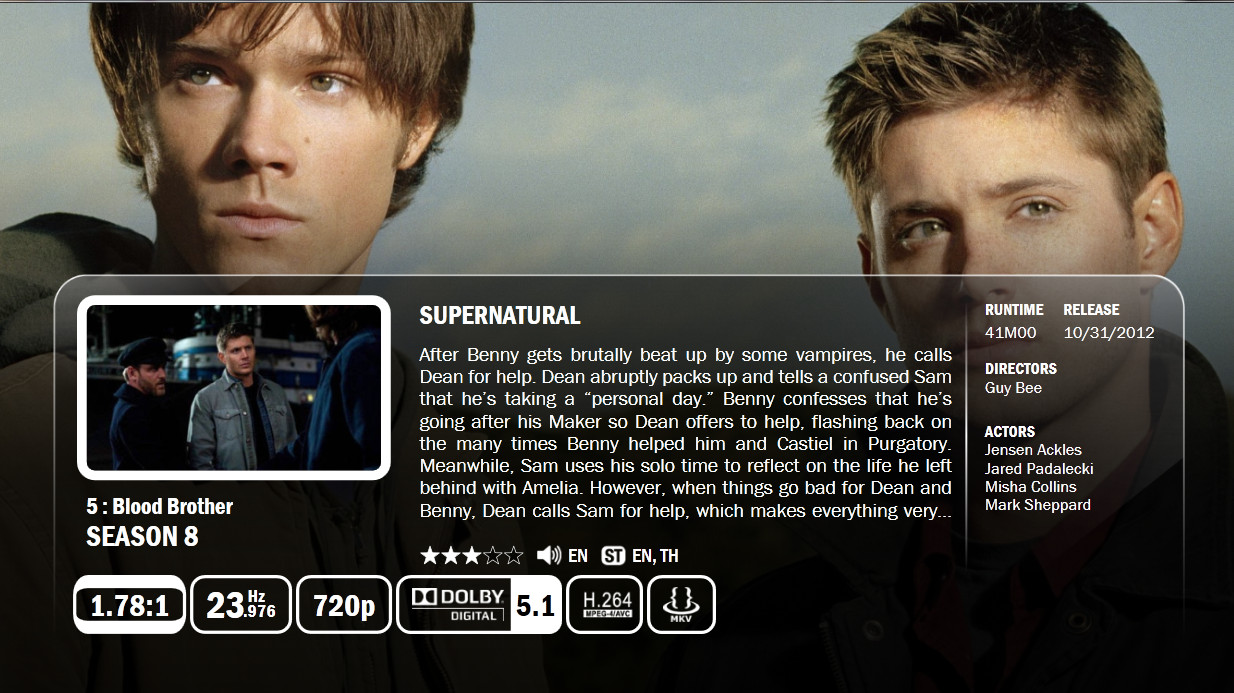Open the Blood Brother episode thumbnail
The width and height of the screenshot is (1234, 693).
(234, 388)
